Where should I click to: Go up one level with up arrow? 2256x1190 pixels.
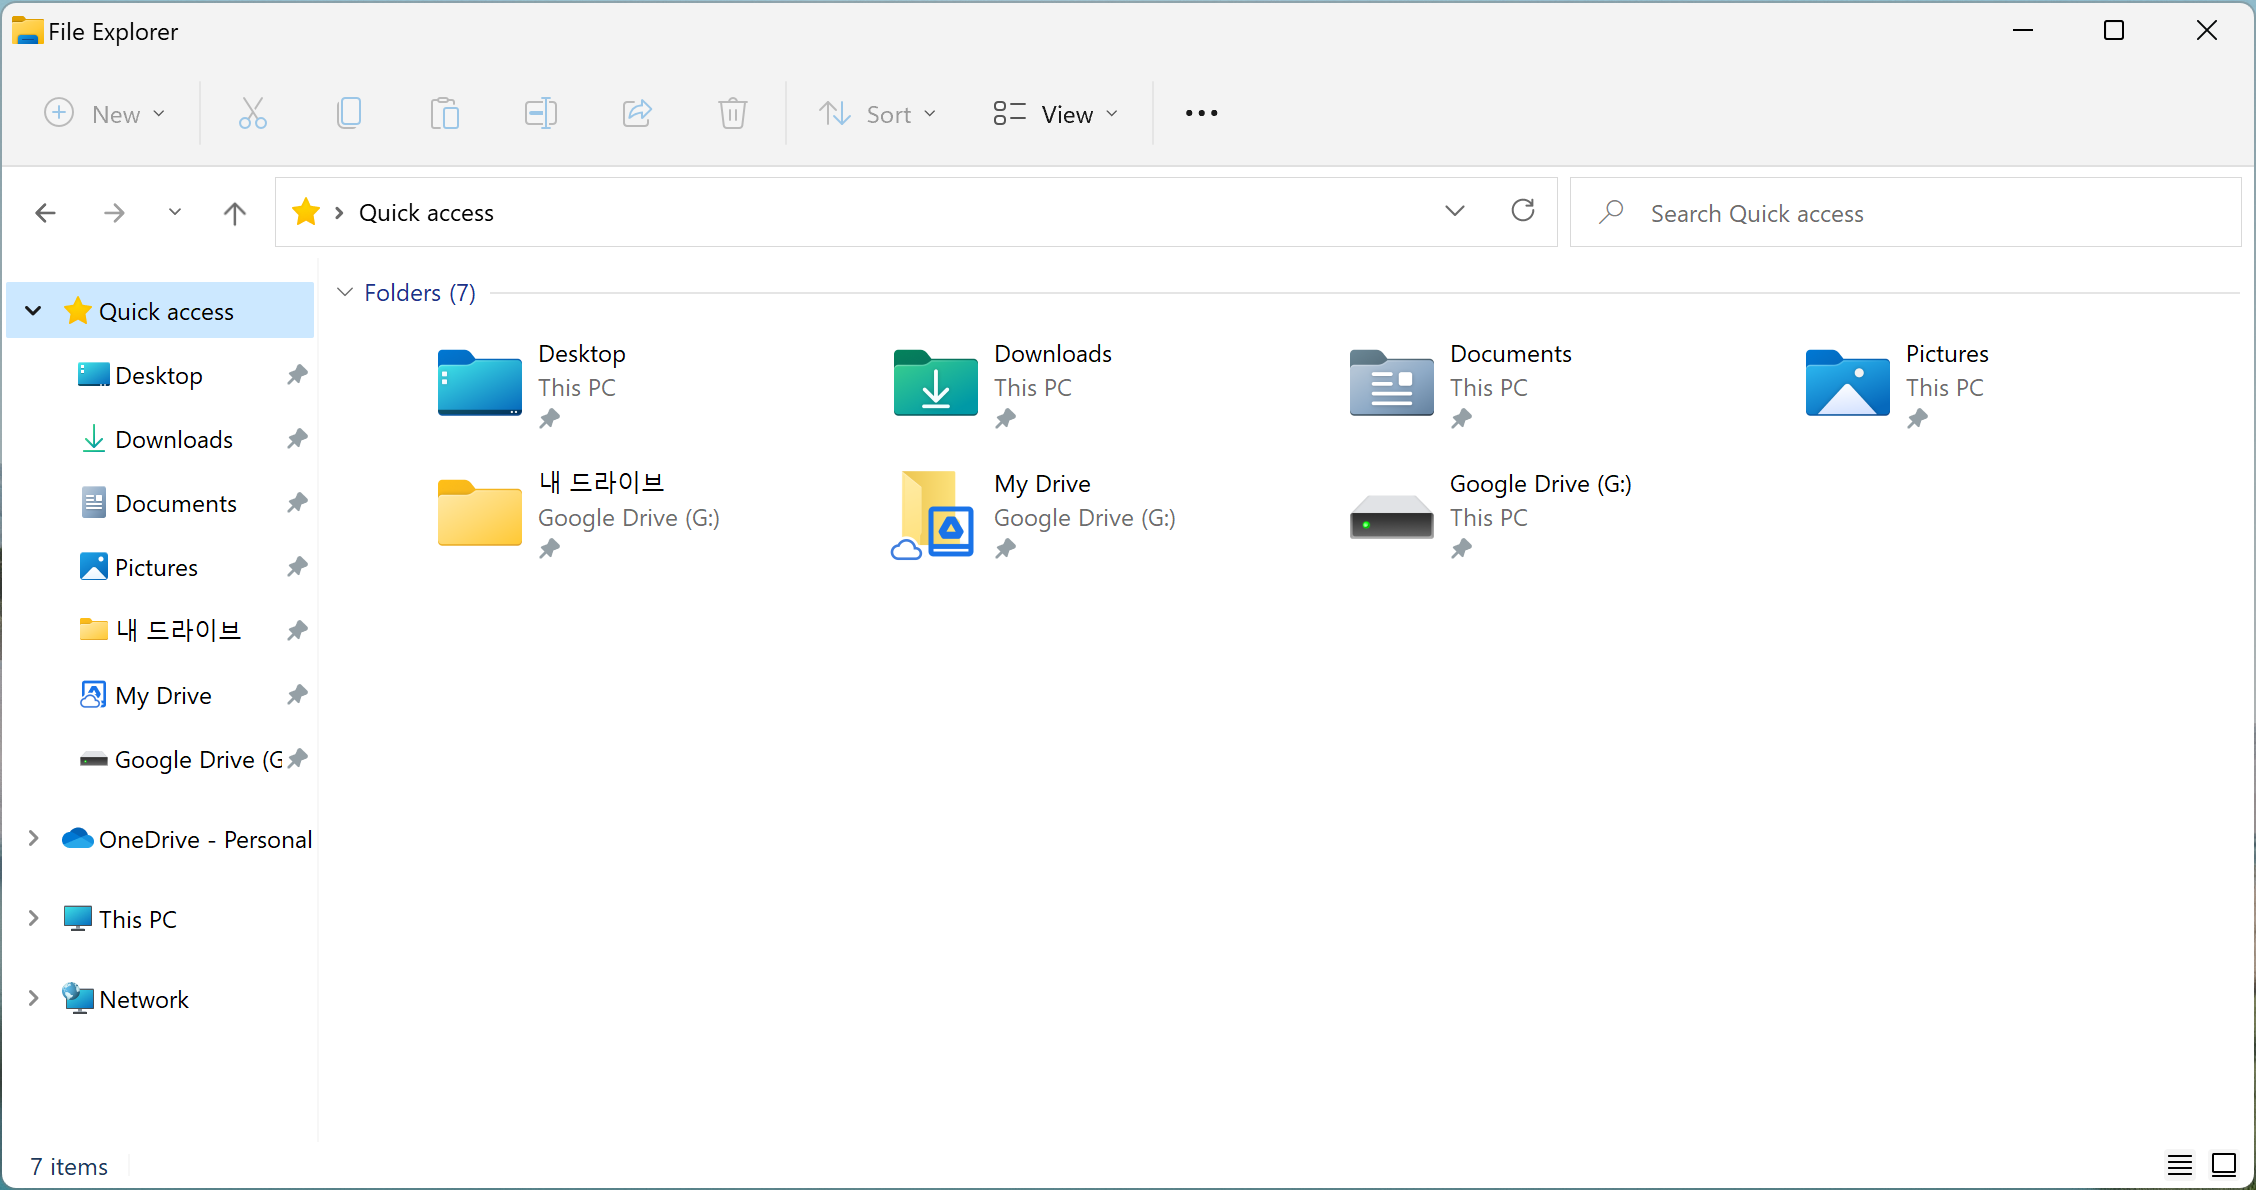point(235,212)
